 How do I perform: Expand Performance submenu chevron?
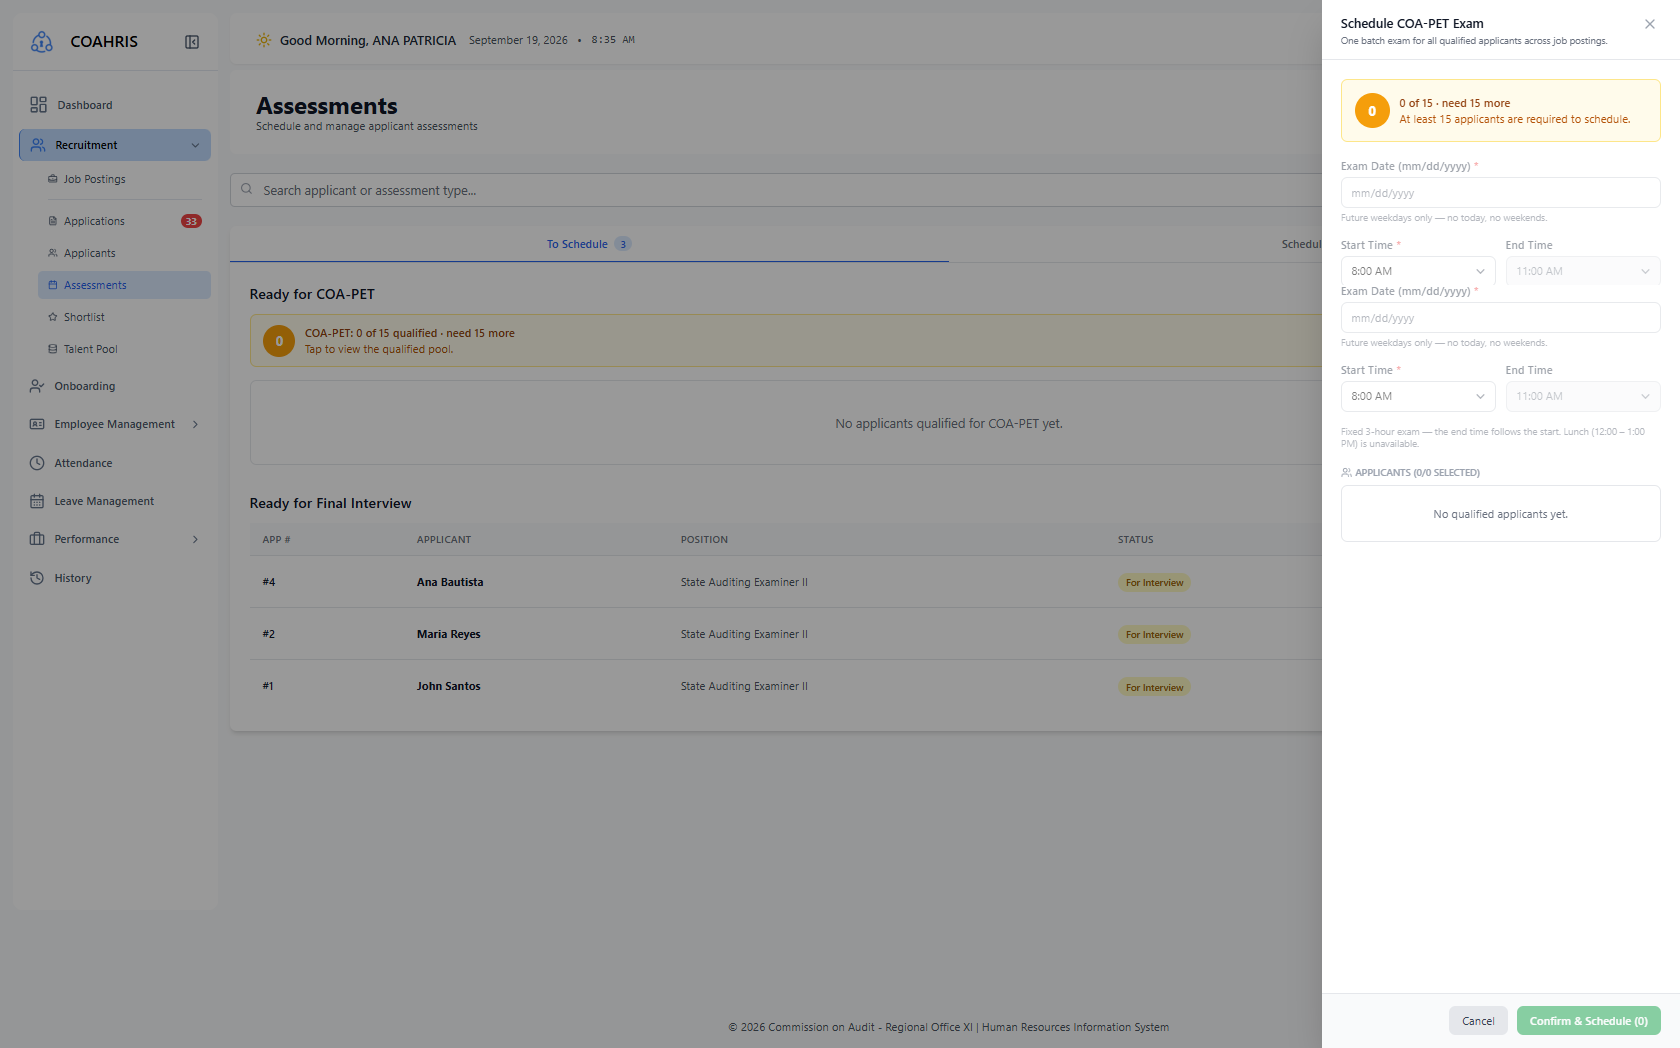pyautogui.click(x=195, y=539)
